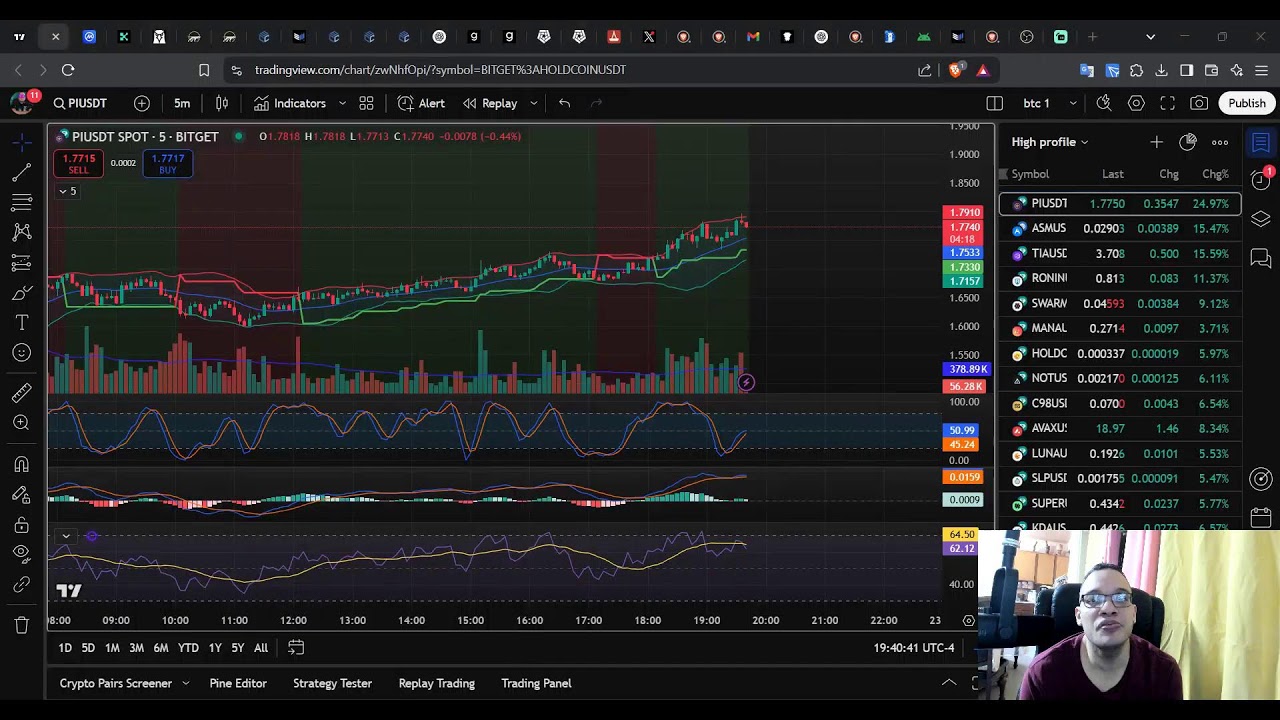Select the ruler measure tool
1280x720 pixels.
(22, 392)
